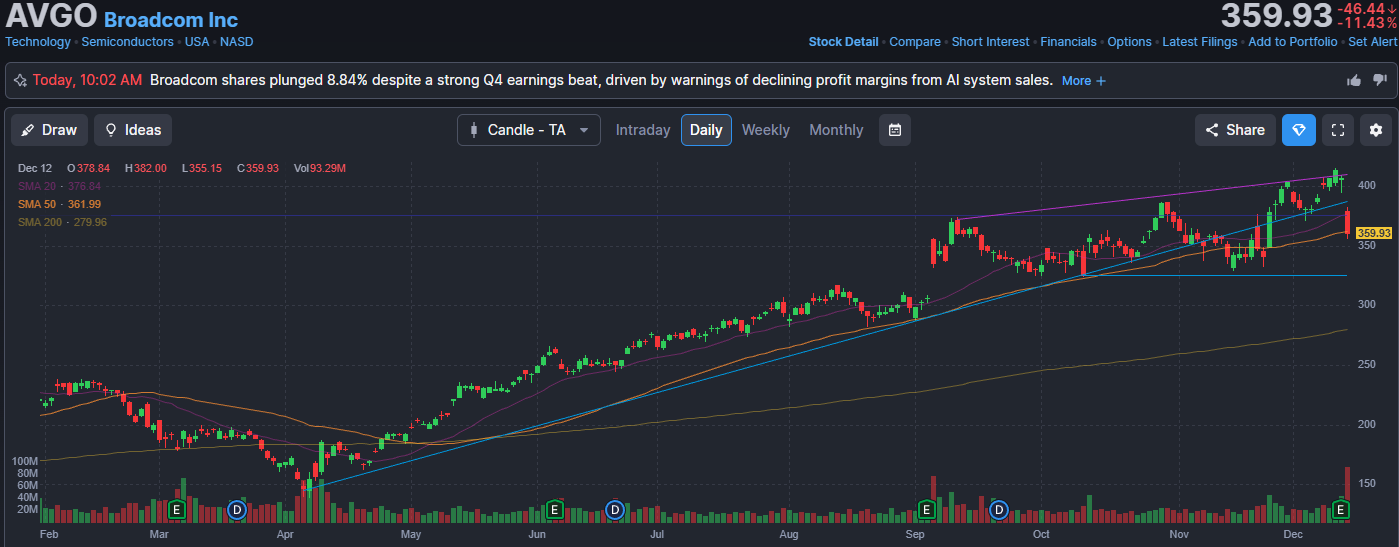Screen dimensions: 1399x547
Task: Open chart settings gear
Action: click(x=1376, y=130)
